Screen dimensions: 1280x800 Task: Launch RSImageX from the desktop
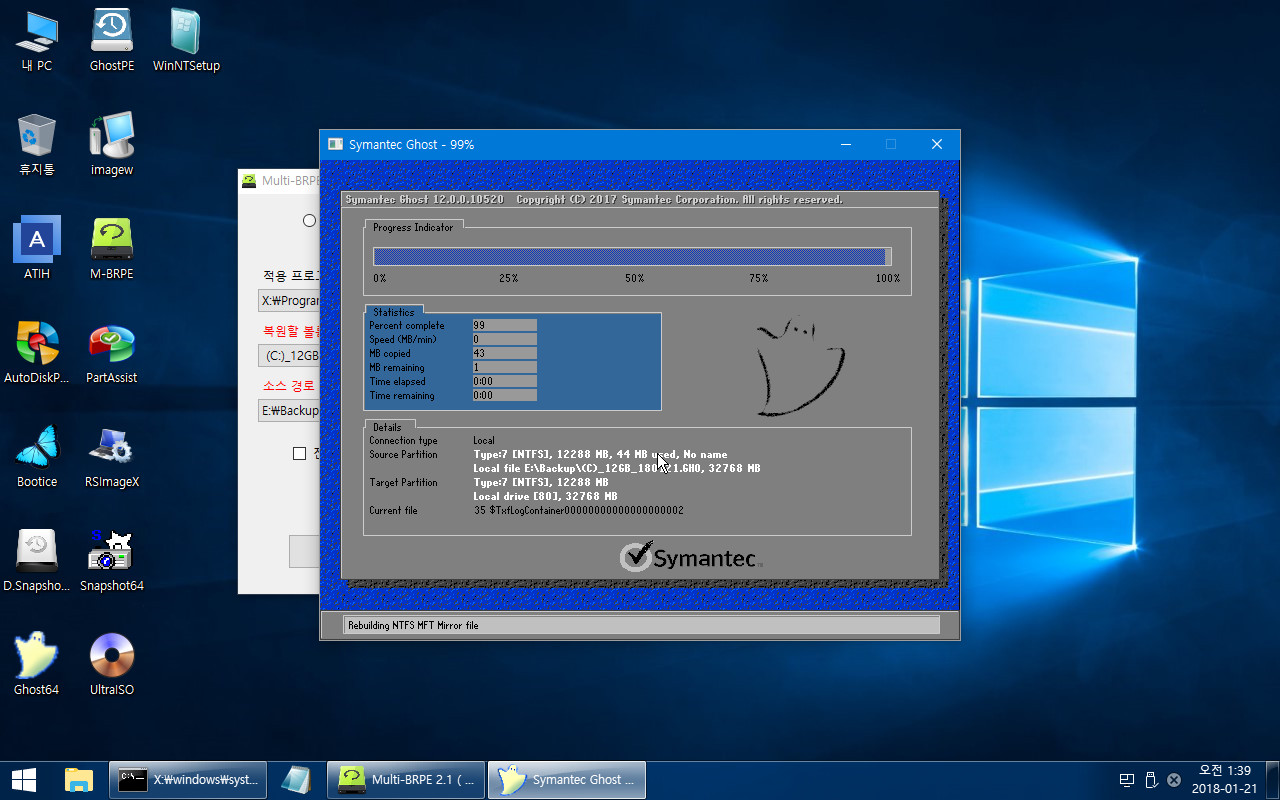click(x=112, y=456)
